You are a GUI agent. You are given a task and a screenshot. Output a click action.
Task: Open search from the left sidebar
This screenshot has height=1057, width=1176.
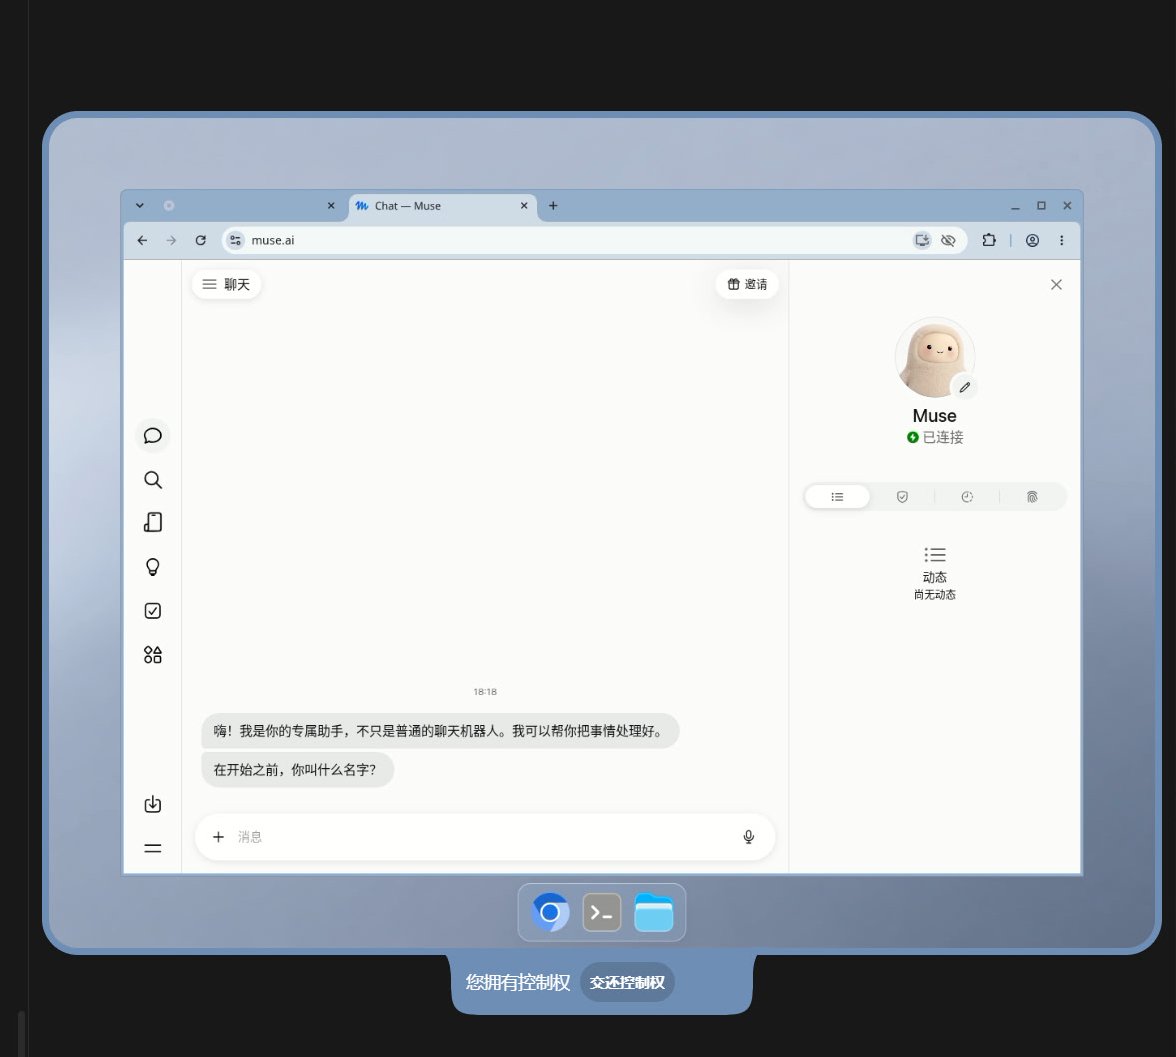152,480
